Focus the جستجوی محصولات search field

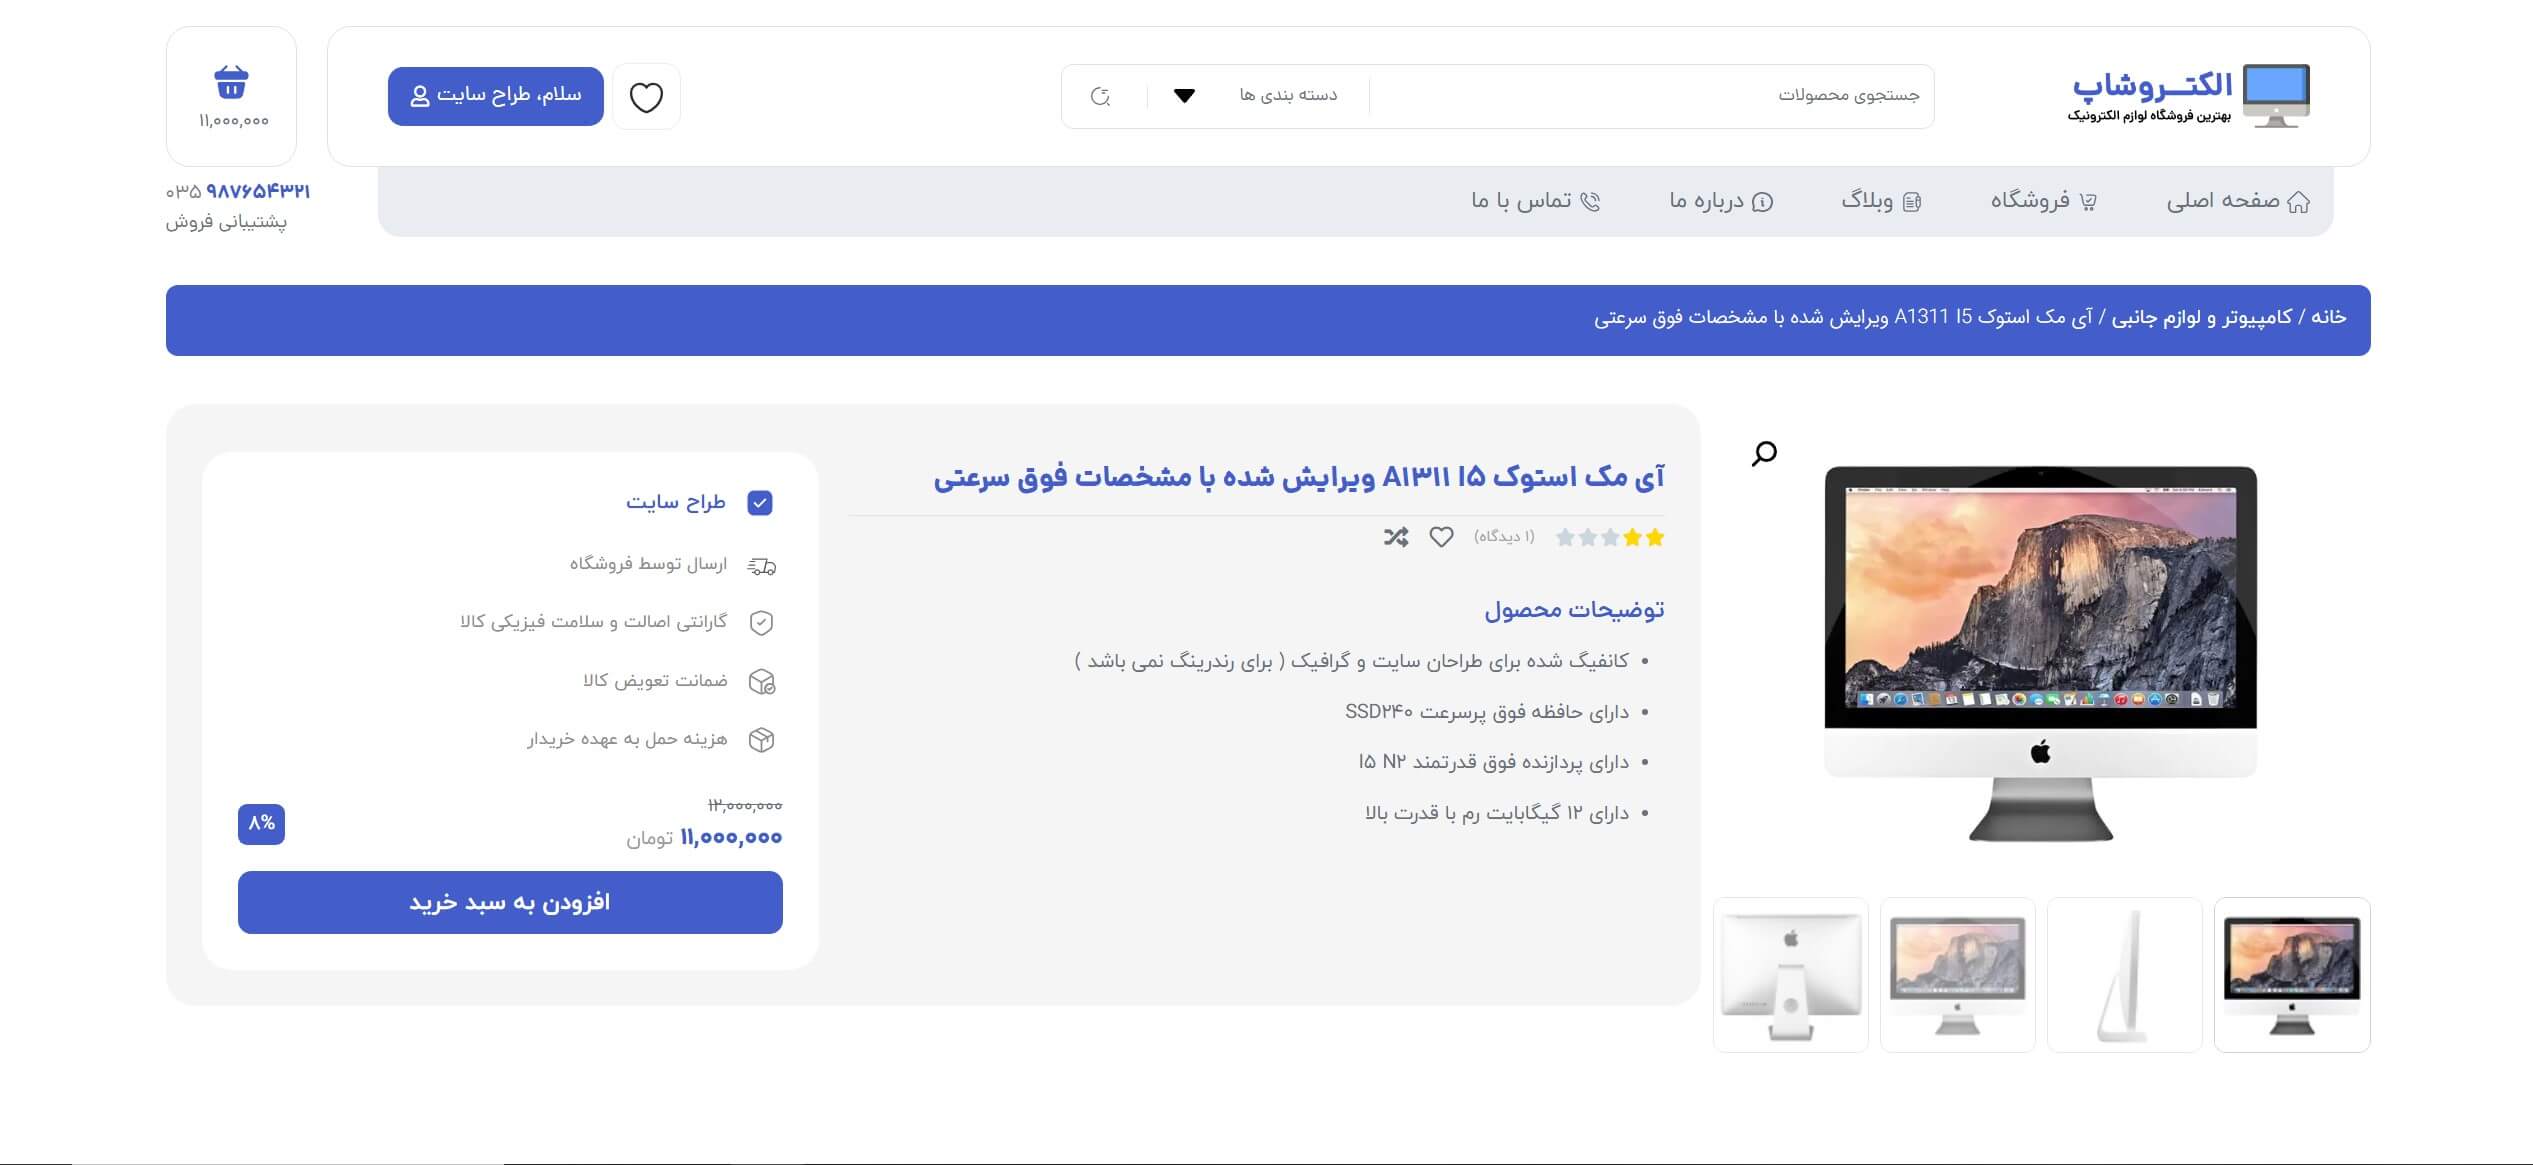(1650, 96)
